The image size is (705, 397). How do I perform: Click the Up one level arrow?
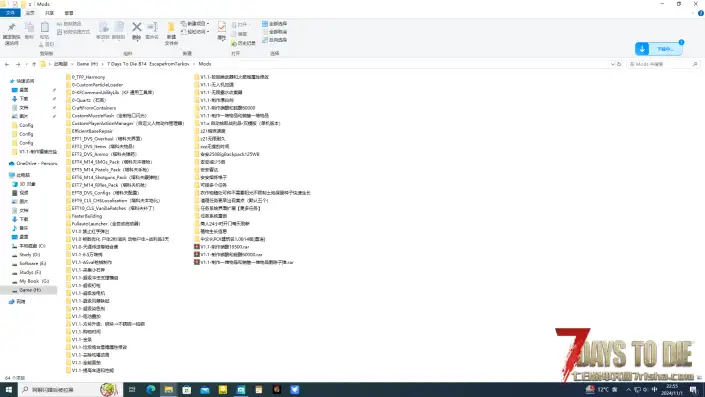click(x=34, y=64)
